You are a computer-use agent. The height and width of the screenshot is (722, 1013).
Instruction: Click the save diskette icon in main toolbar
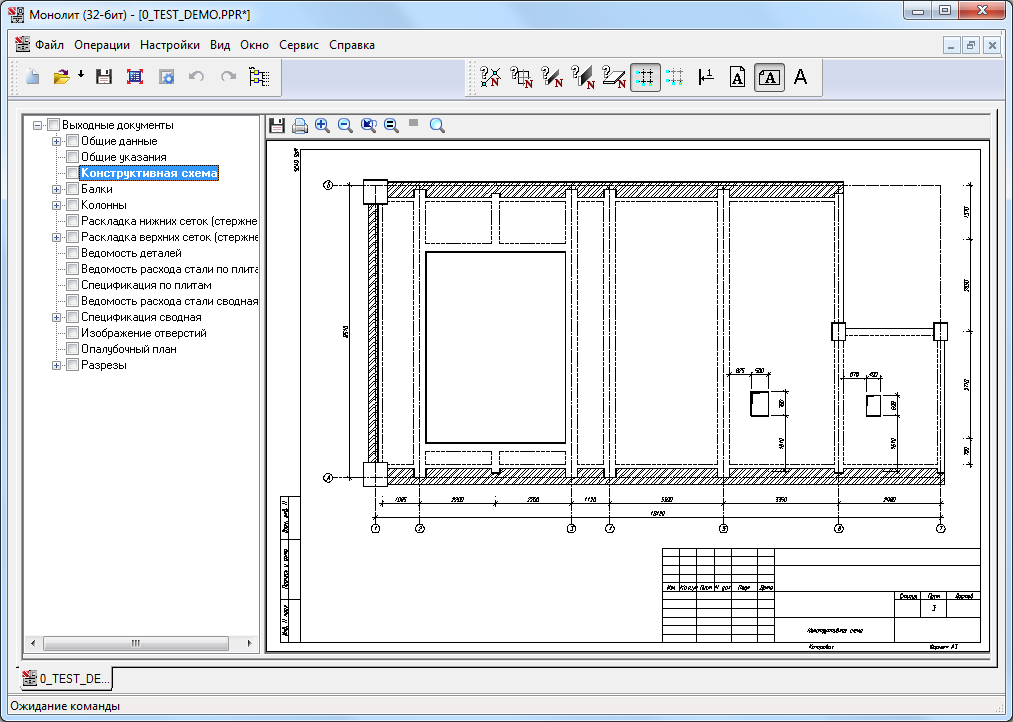[x=103, y=77]
